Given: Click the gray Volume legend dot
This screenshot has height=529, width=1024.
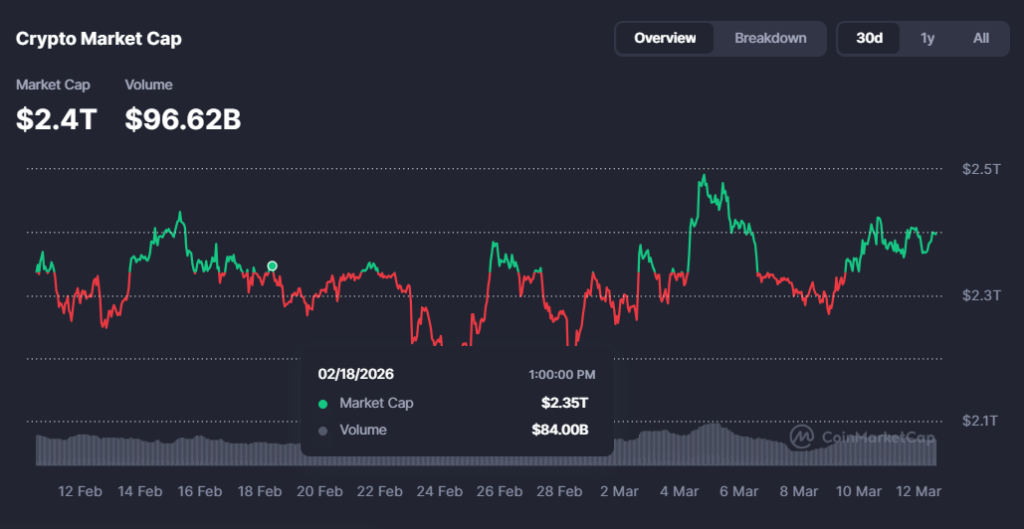Looking at the screenshot, I should [322, 431].
